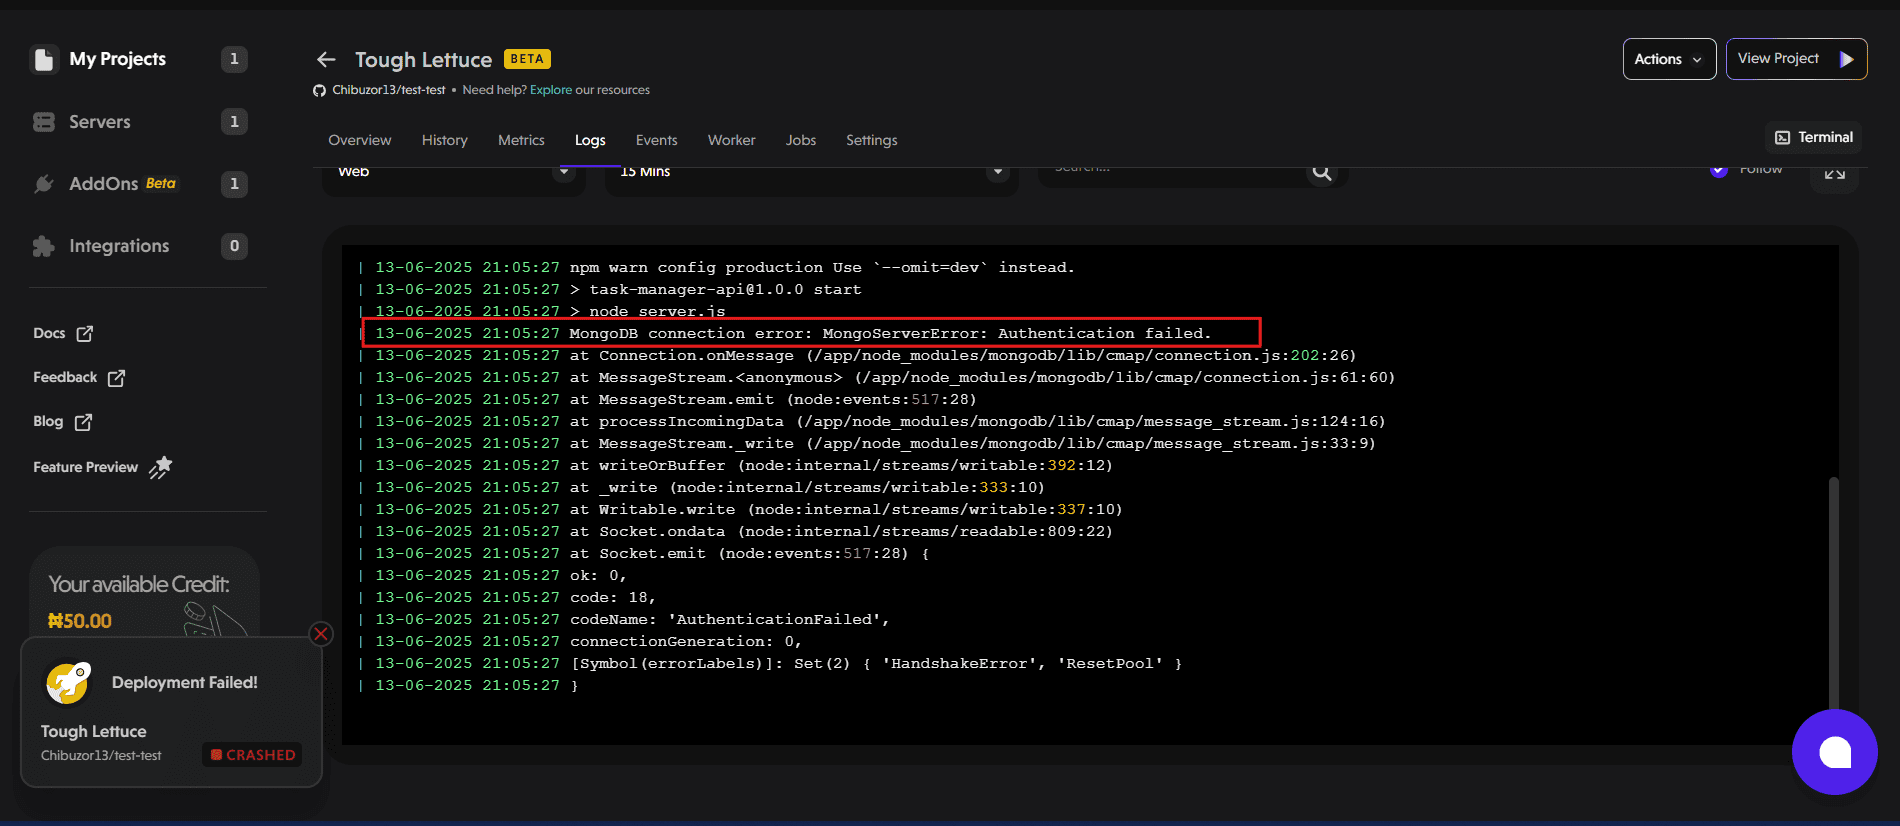Image resolution: width=1900 pixels, height=826 pixels.
Task: Click the Tough Lettuce title in notification card
Action: 93,732
